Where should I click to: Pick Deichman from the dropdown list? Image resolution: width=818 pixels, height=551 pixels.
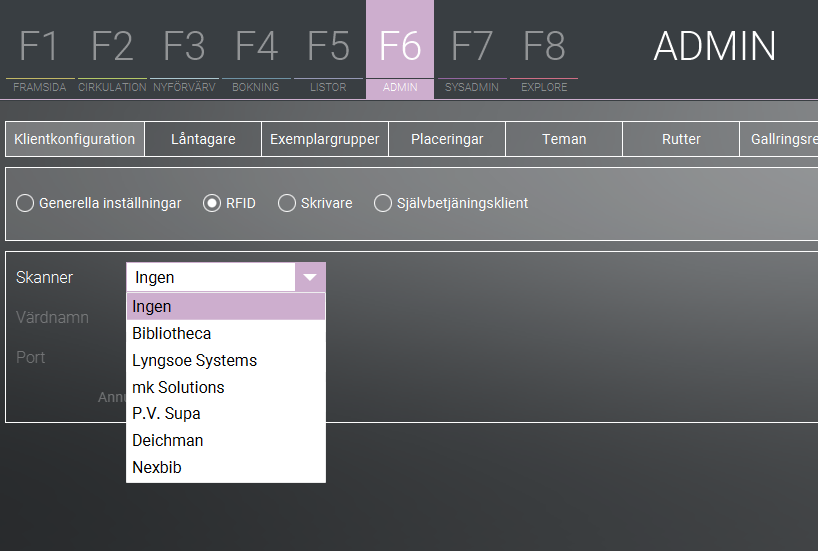point(226,440)
